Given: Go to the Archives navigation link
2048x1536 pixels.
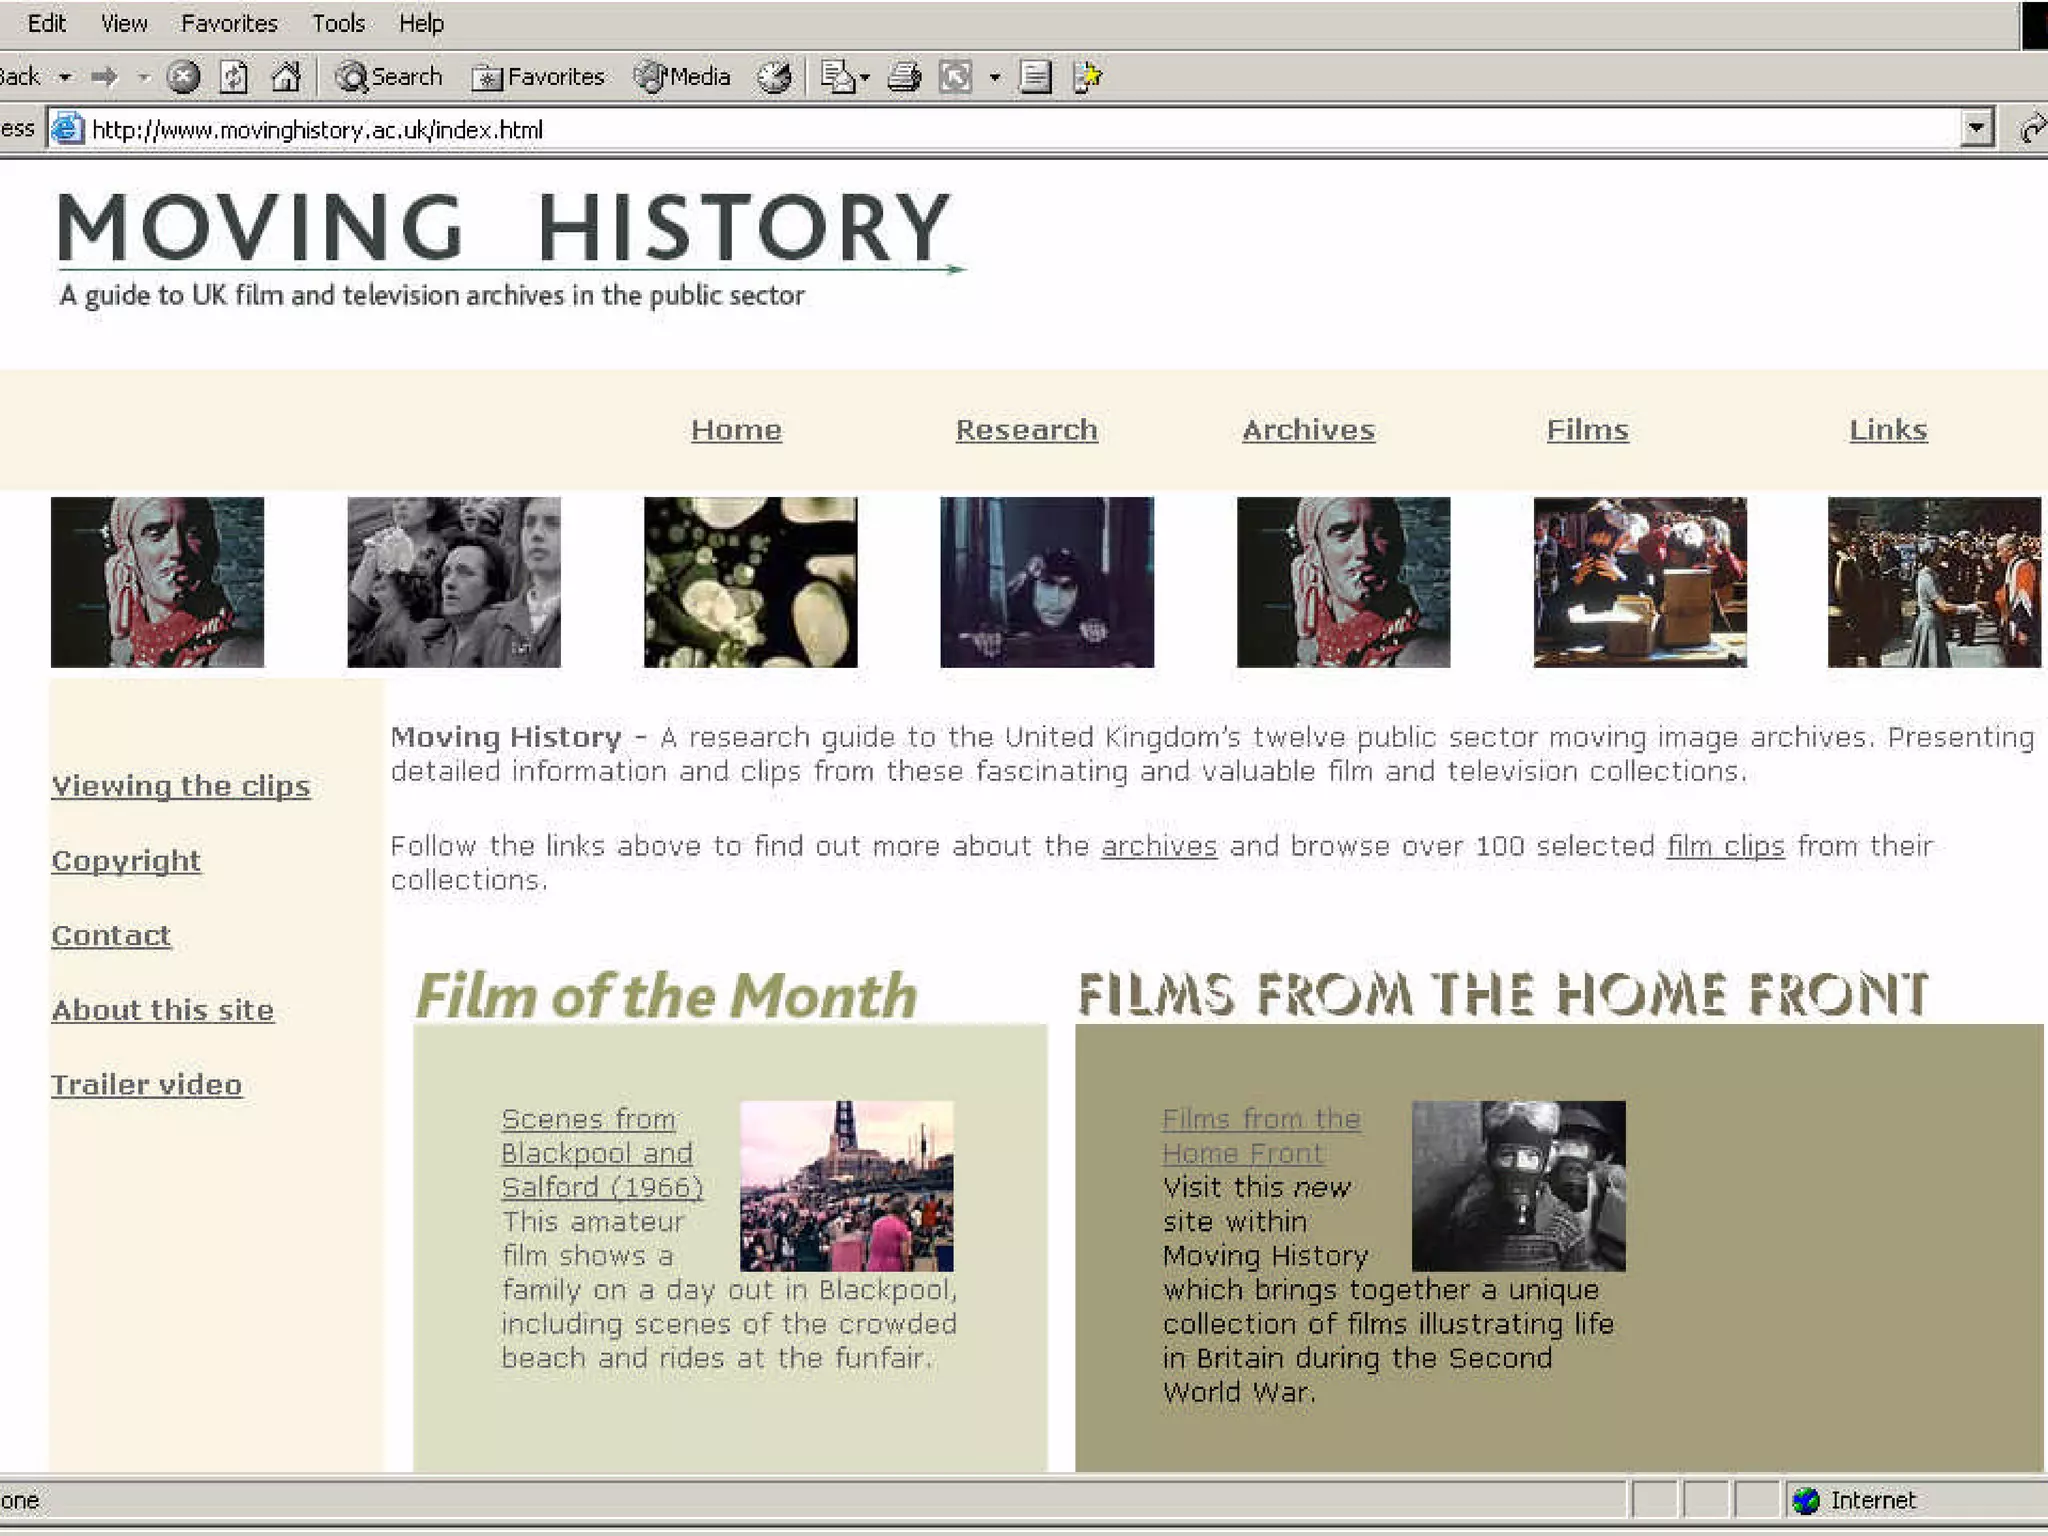Looking at the screenshot, I should click(1308, 430).
